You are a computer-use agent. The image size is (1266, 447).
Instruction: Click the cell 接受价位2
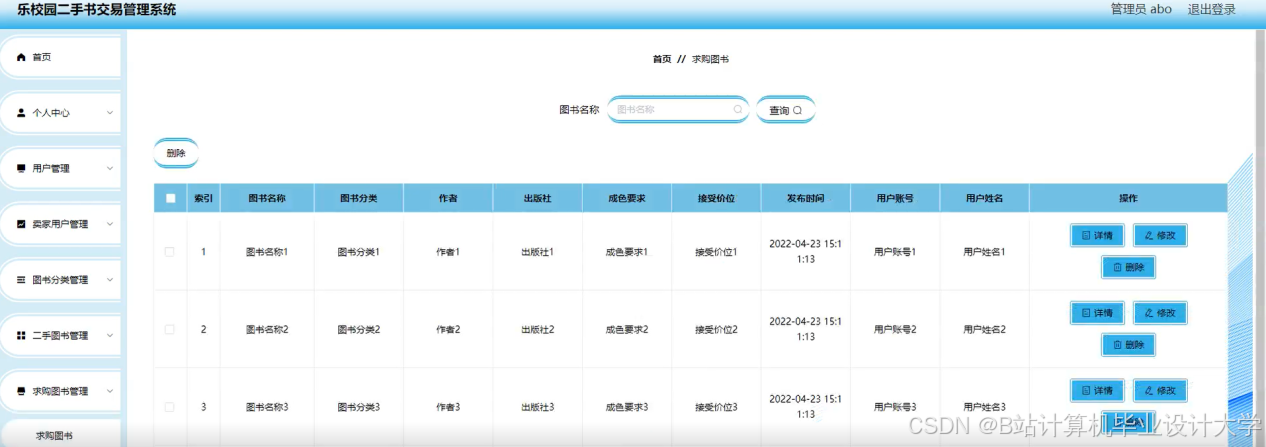[x=716, y=329]
